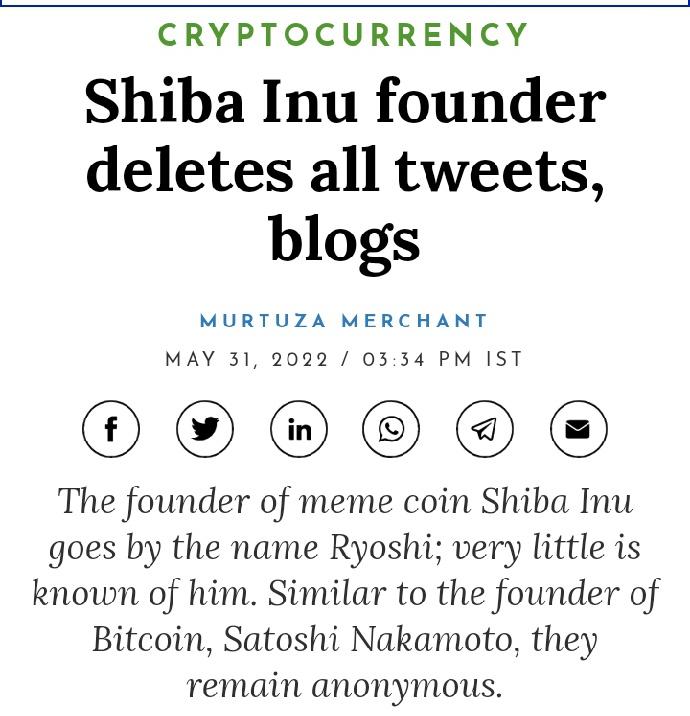Share the story on LinkedIn
690x716 pixels.
click(299, 429)
